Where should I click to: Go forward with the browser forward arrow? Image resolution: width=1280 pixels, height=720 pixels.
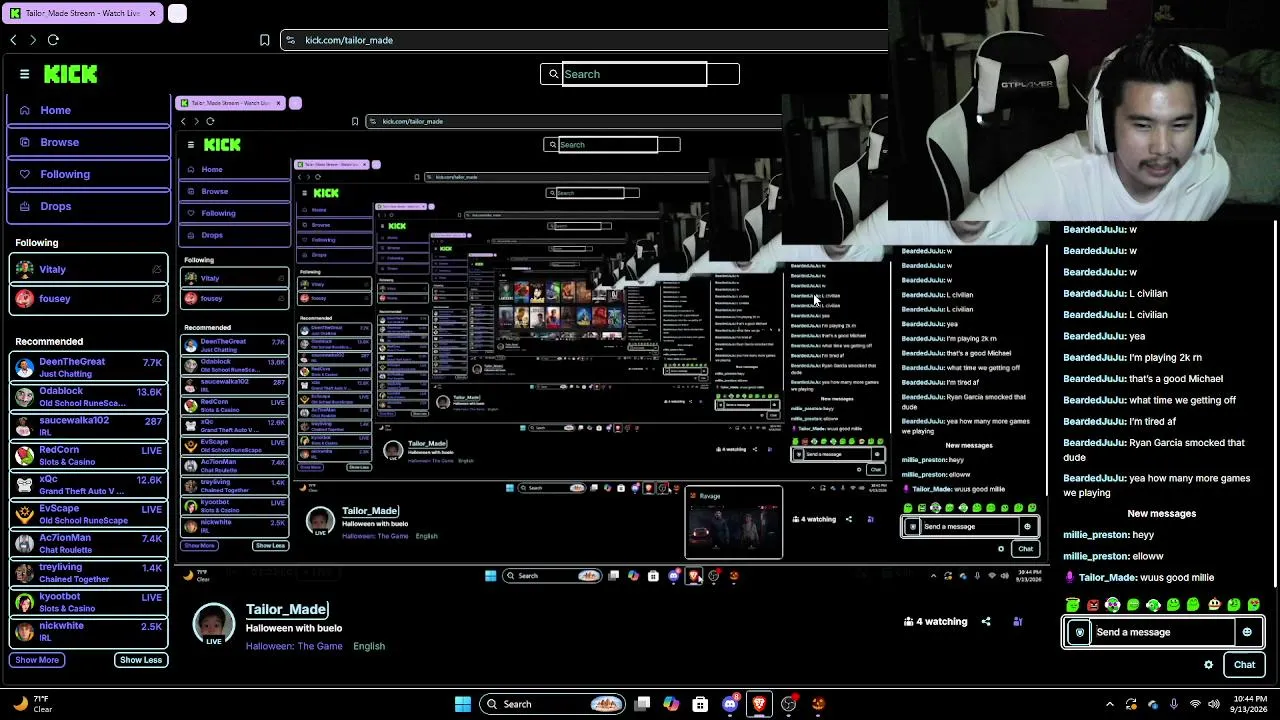[33, 40]
